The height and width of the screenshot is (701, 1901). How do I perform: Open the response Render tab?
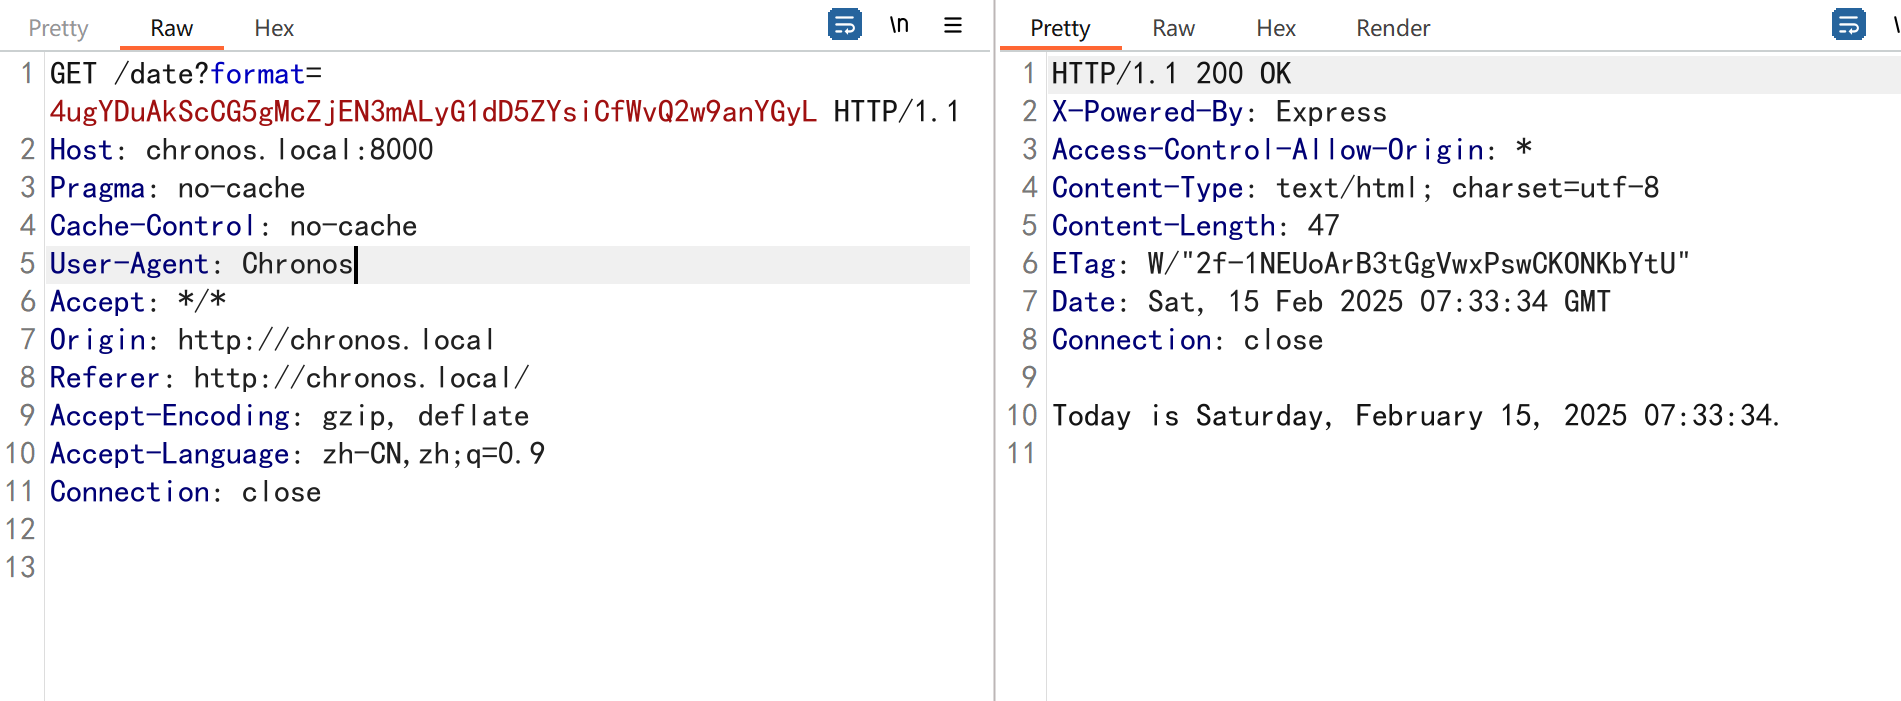pyautogui.click(x=1393, y=28)
